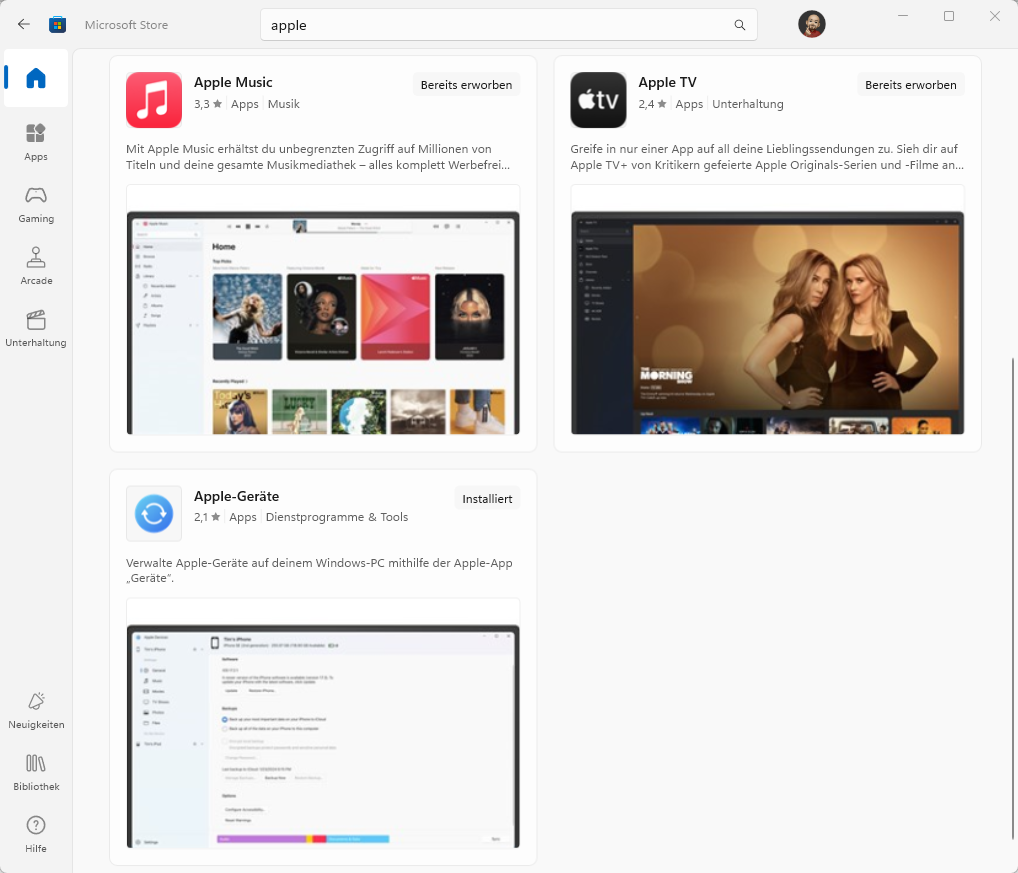Open the Apple Music title link
The height and width of the screenshot is (873, 1018).
point(233,82)
